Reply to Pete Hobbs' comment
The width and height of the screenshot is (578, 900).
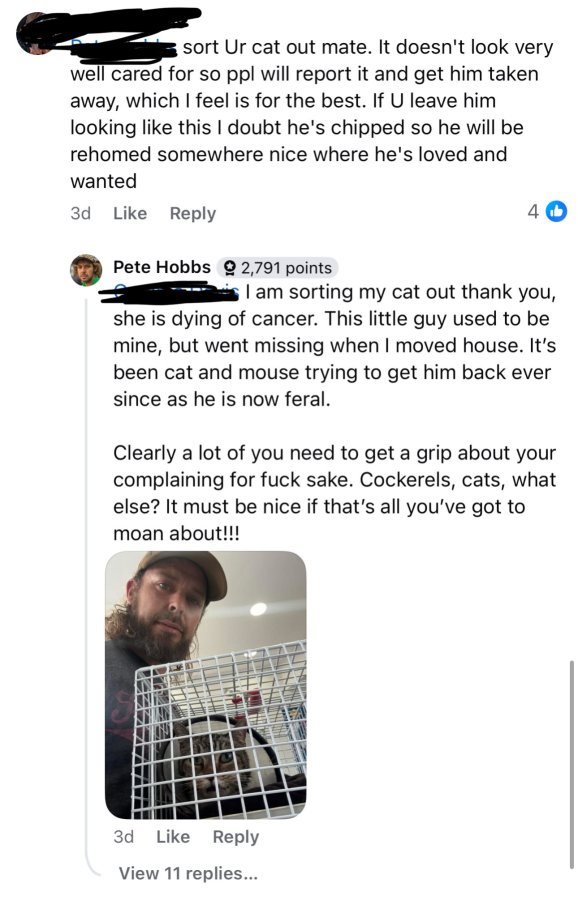236,837
